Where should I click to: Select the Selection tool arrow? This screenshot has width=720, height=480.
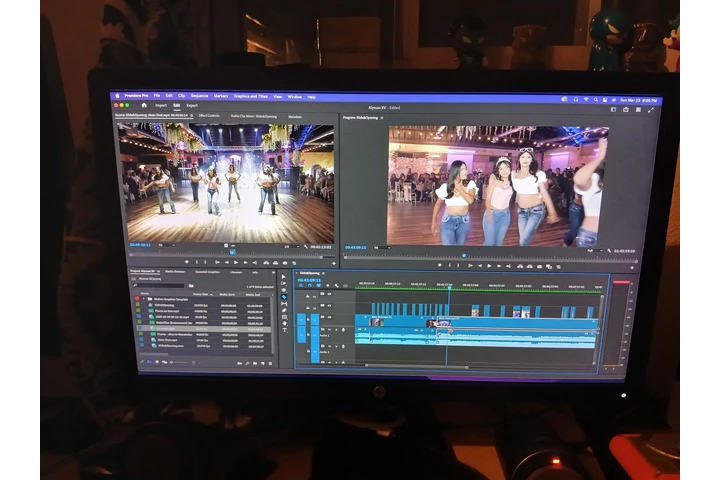pos(284,277)
